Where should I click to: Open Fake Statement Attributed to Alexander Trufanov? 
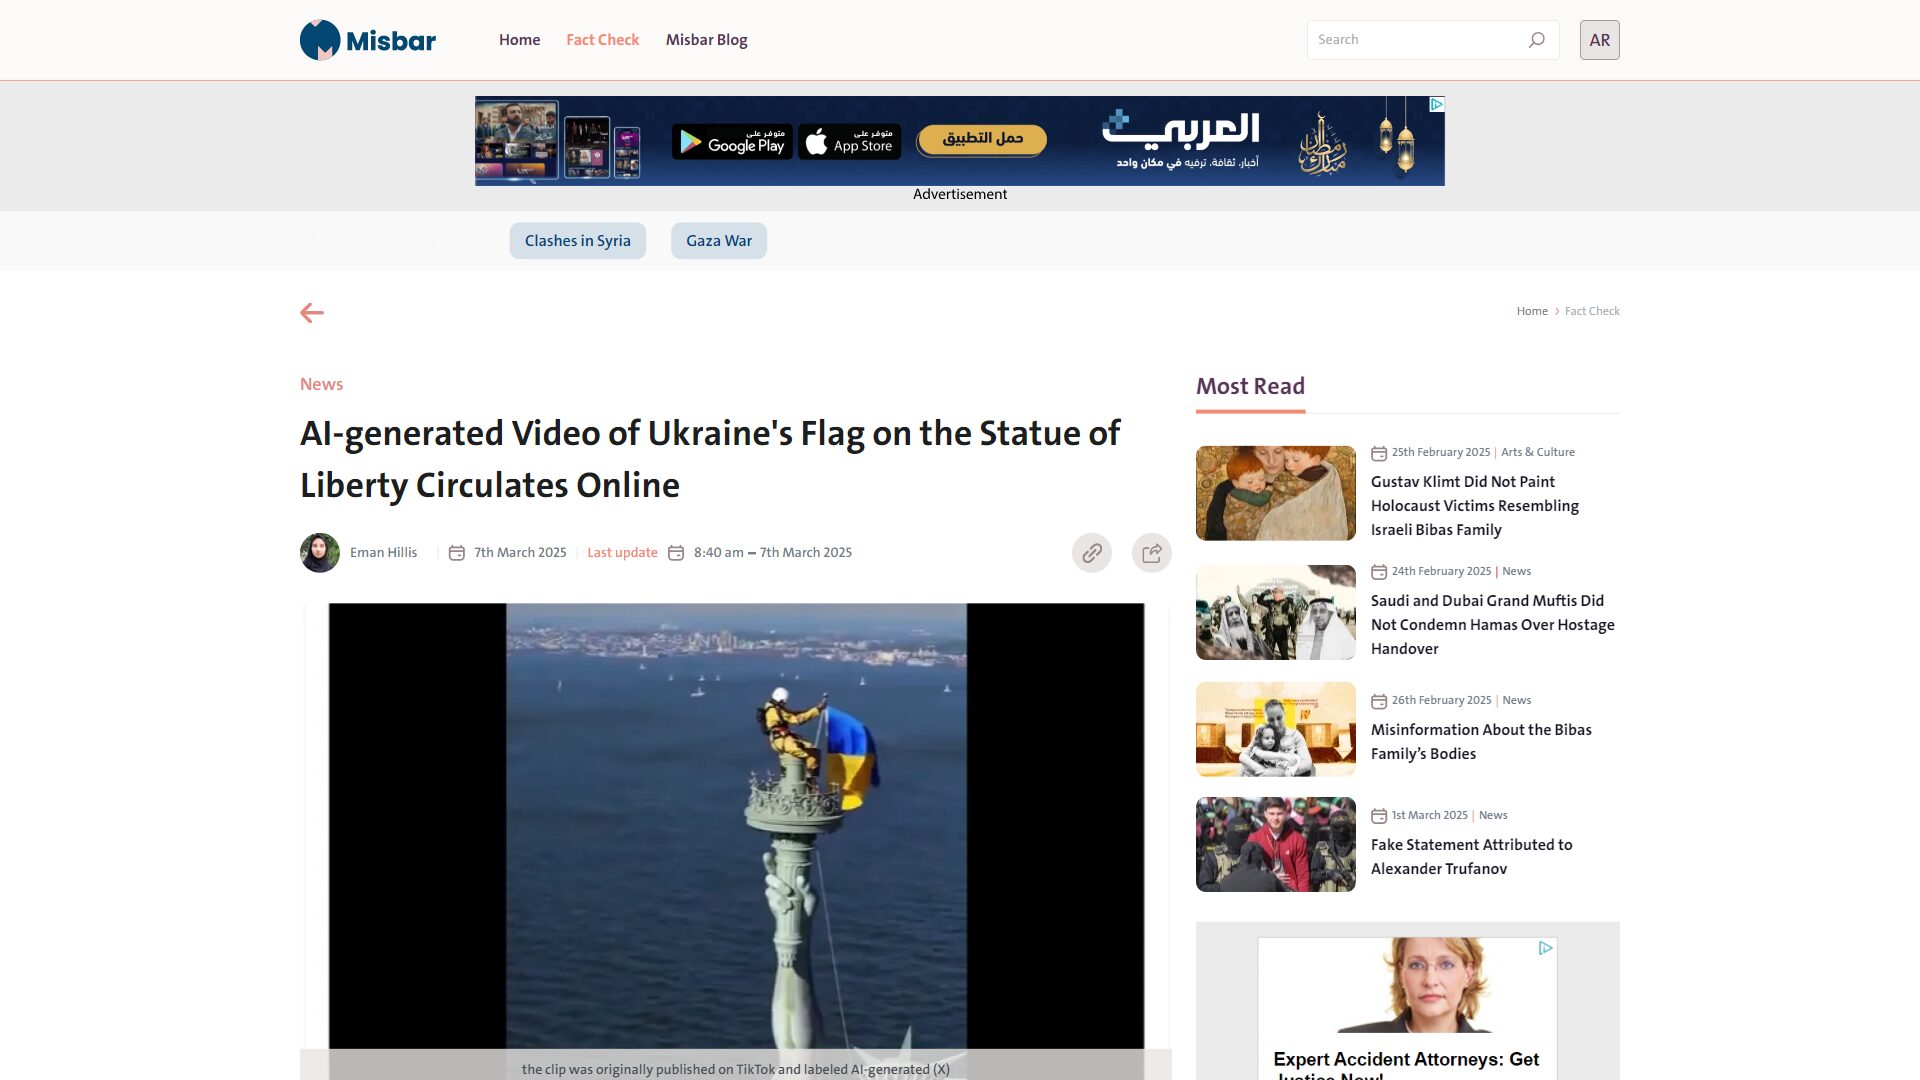coord(1472,857)
